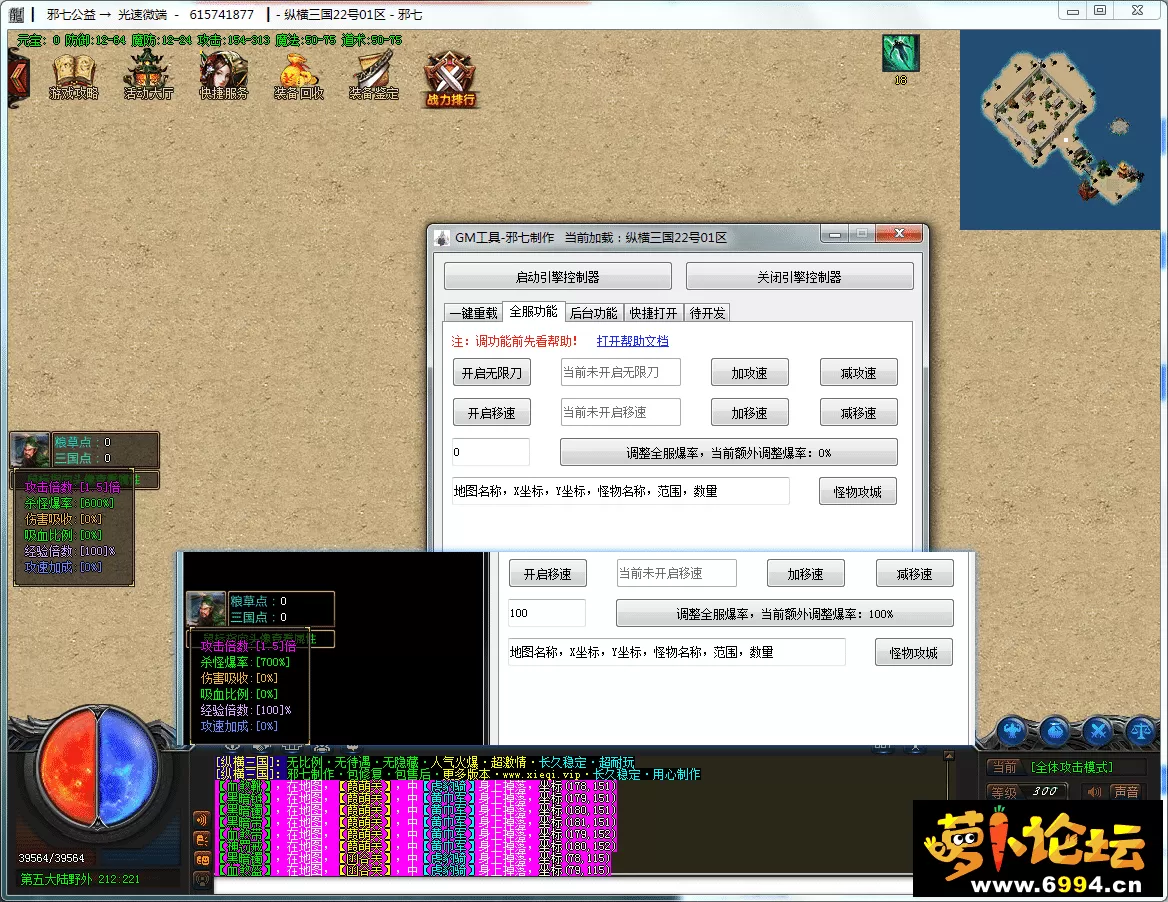1168x902 pixels.
Task: Click the 39564/39564 HP value
Action: tap(51, 858)
